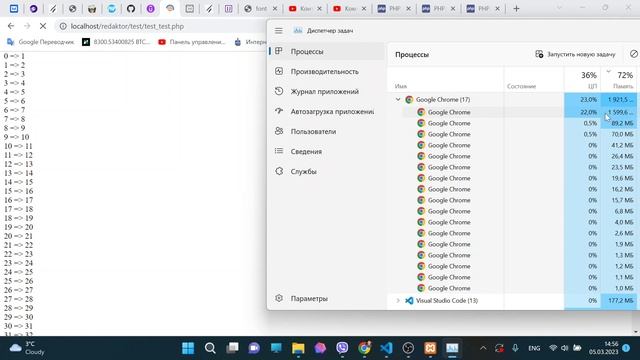Screen dimensions: 640x360
Task: Click the ENG language indicator
Action: (x=534, y=348)
